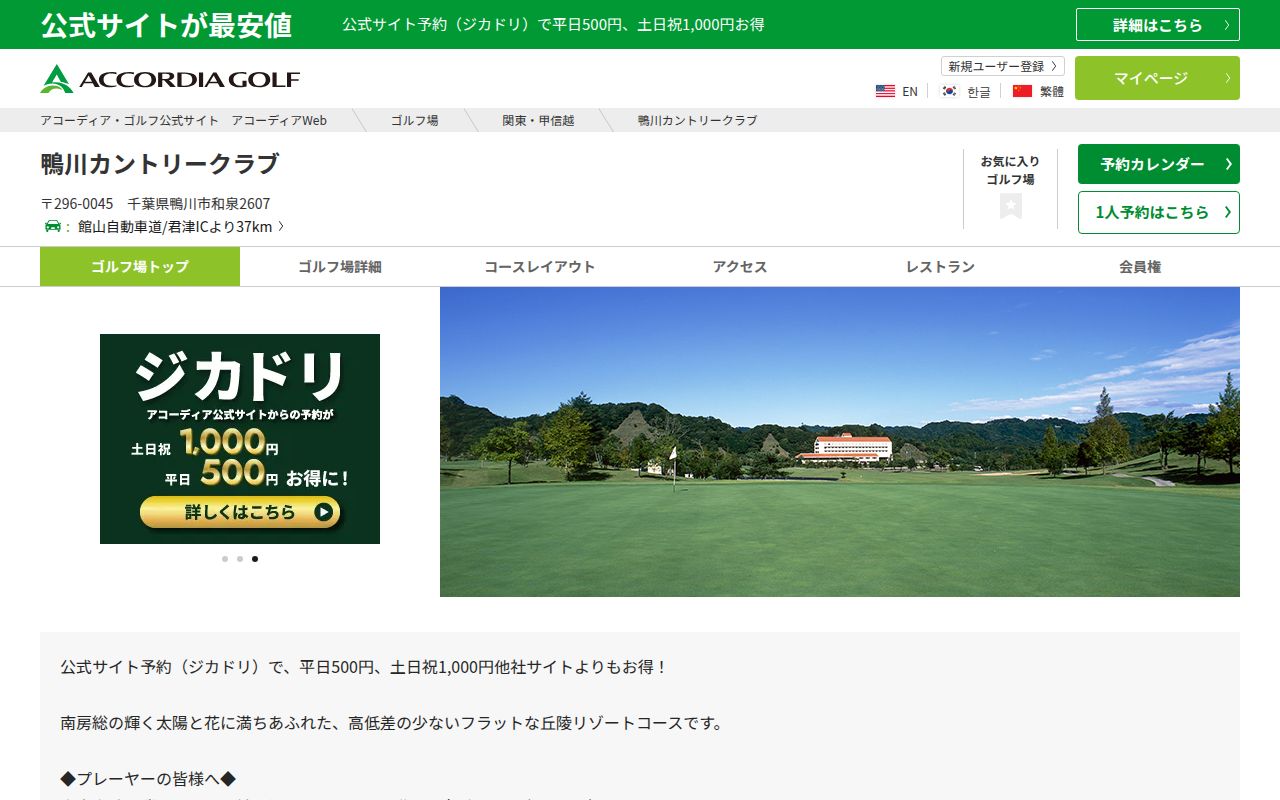Open the 会員権 tab
The width and height of the screenshot is (1280, 800).
coord(1140,267)
